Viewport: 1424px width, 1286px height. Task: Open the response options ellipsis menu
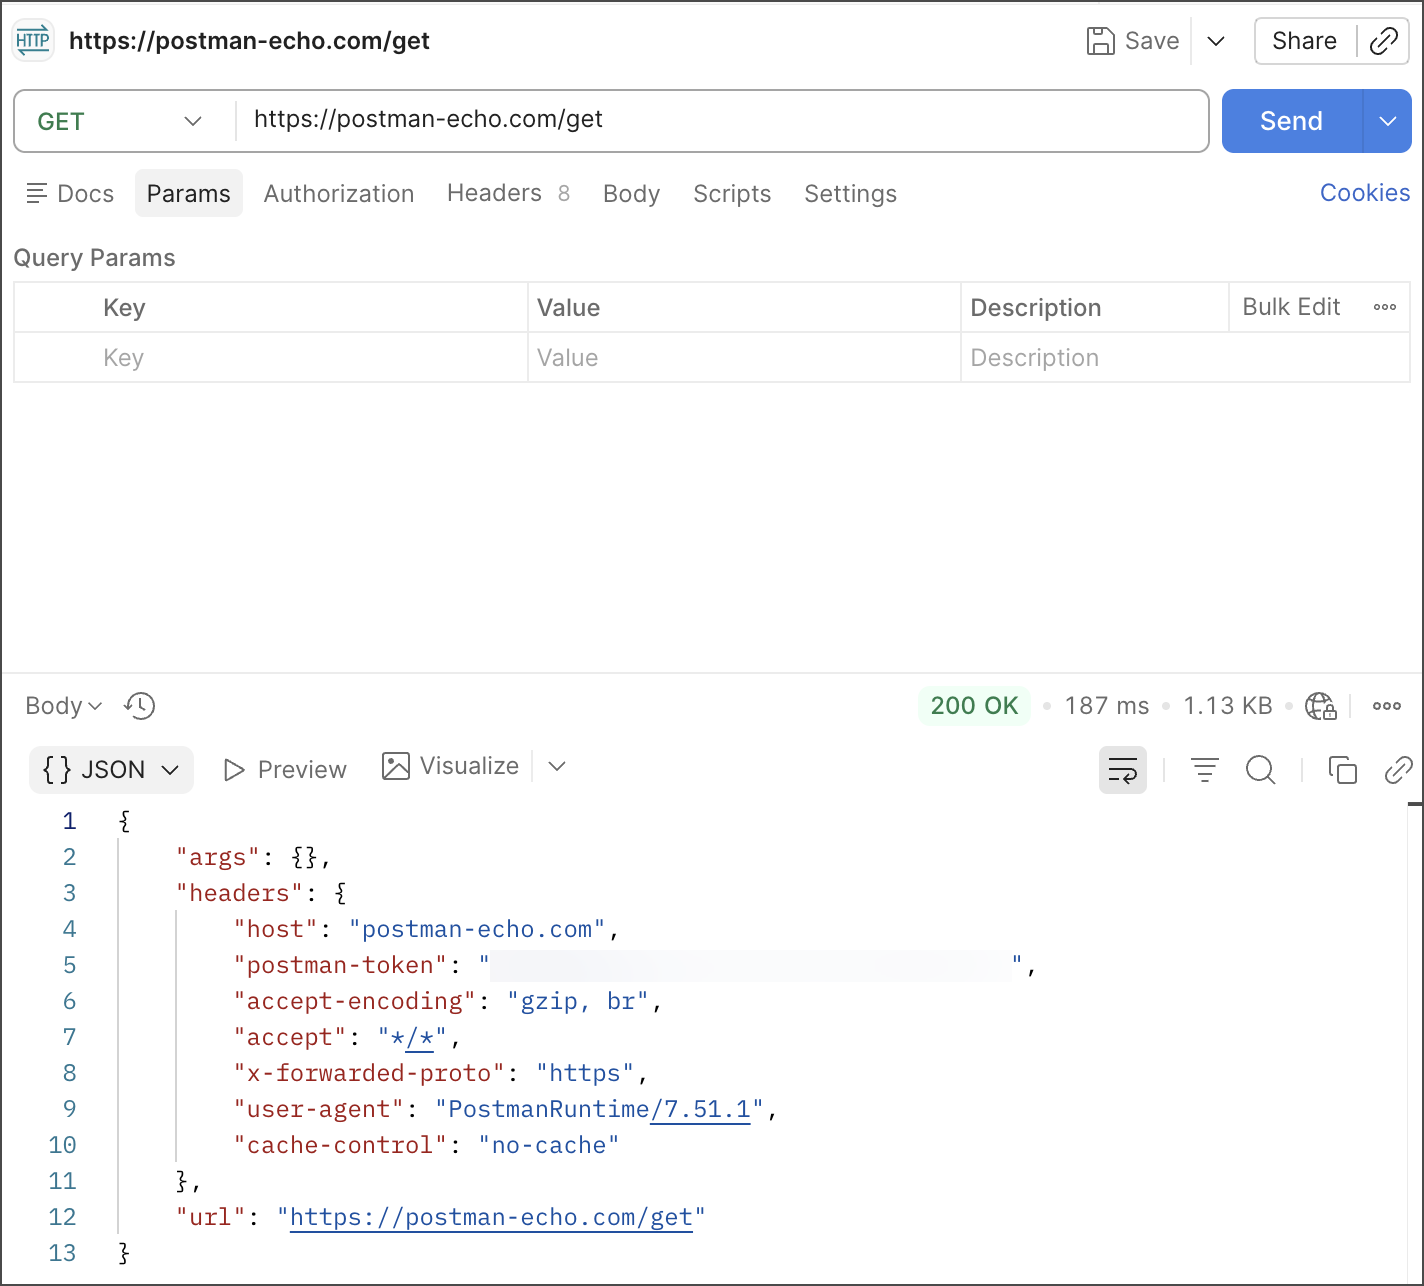click(1387, 706)
